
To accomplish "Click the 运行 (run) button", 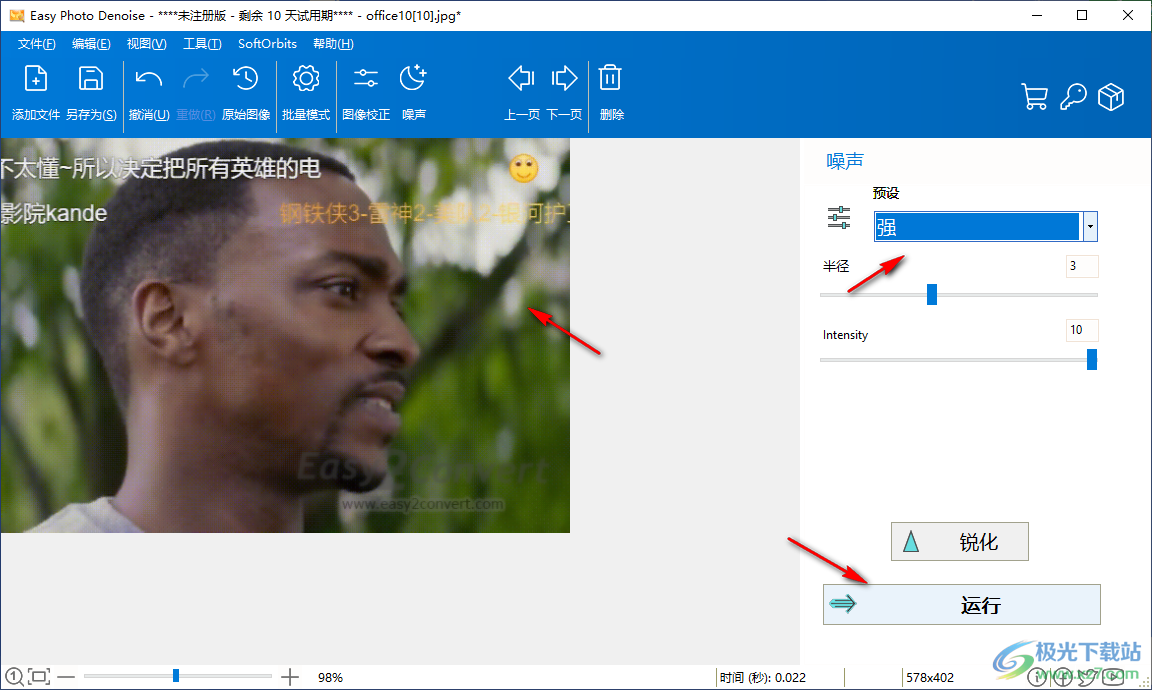I will (x=962, y=605).
